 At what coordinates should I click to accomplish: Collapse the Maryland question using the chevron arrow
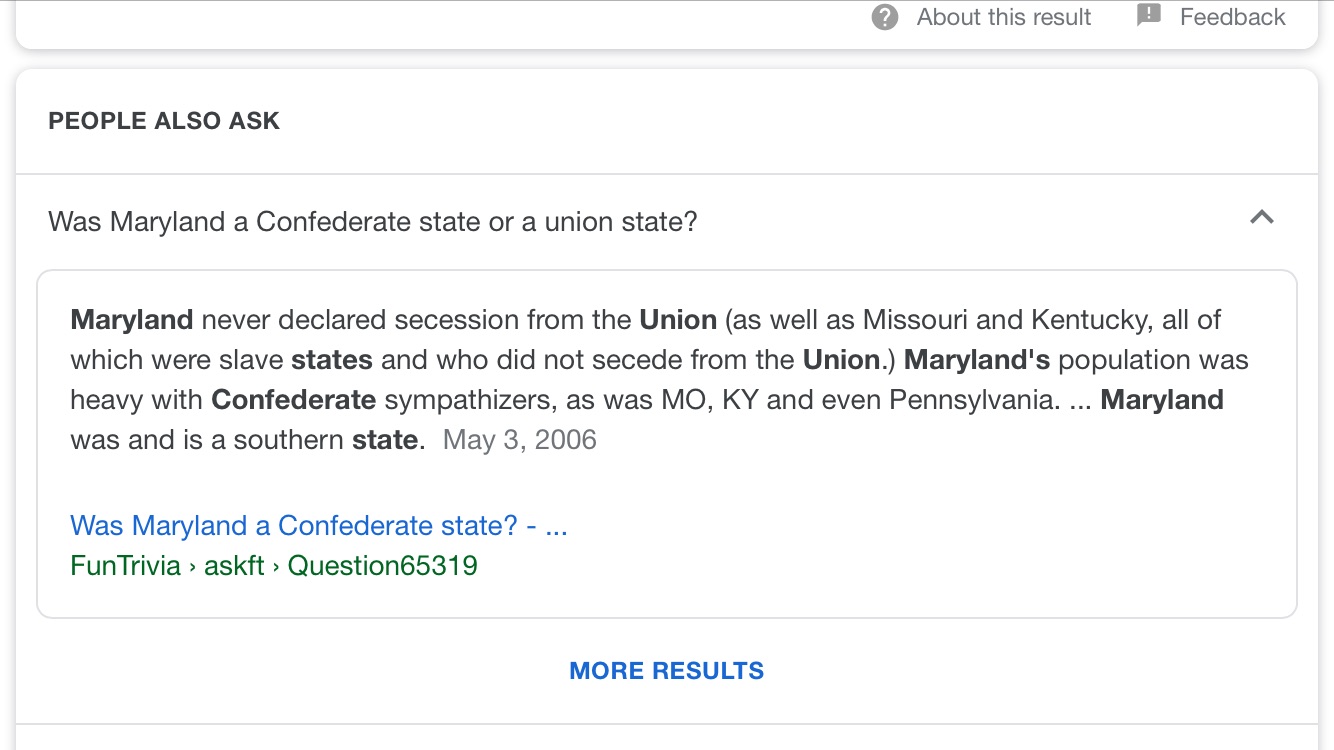[x=1262, y=217]
